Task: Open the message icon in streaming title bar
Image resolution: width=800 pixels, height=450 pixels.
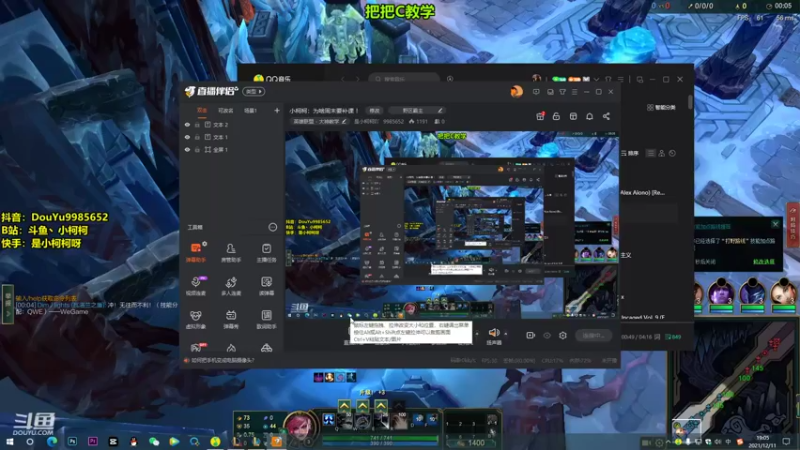Action: click(536, 92)
